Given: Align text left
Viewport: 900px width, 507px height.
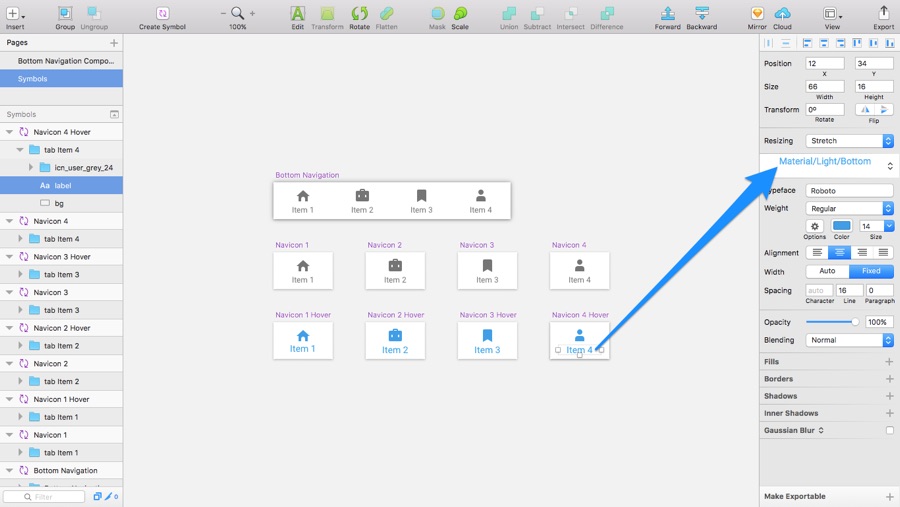Looking at the screenshot, I should pyautogui.click(x=817, y=253).
